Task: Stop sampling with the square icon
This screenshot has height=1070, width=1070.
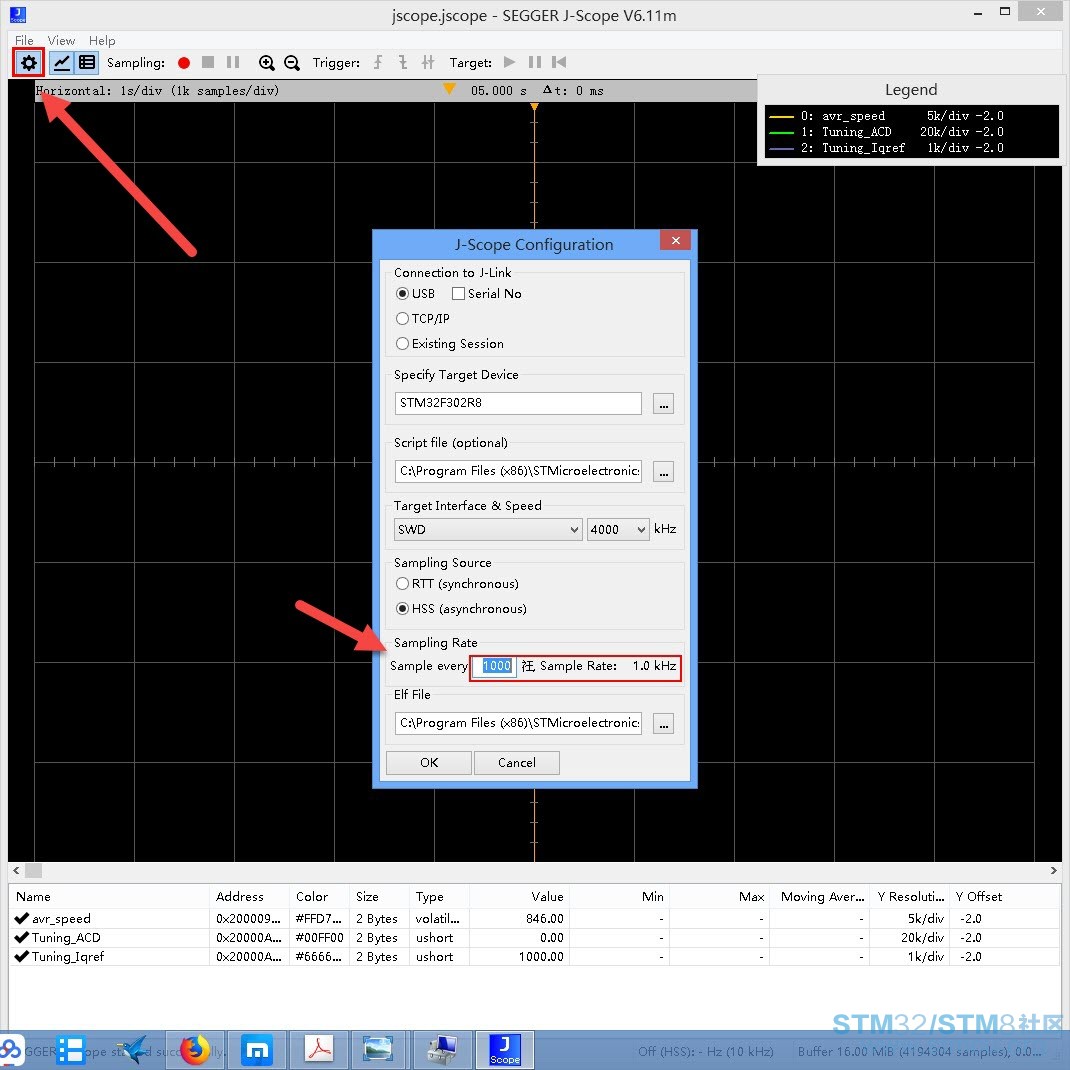Action: point(208,62)
